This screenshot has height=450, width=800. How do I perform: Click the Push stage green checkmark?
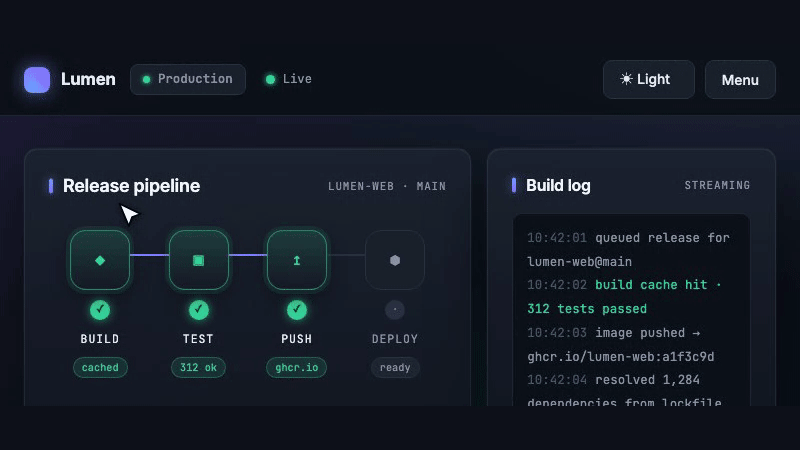pos(296,310)
